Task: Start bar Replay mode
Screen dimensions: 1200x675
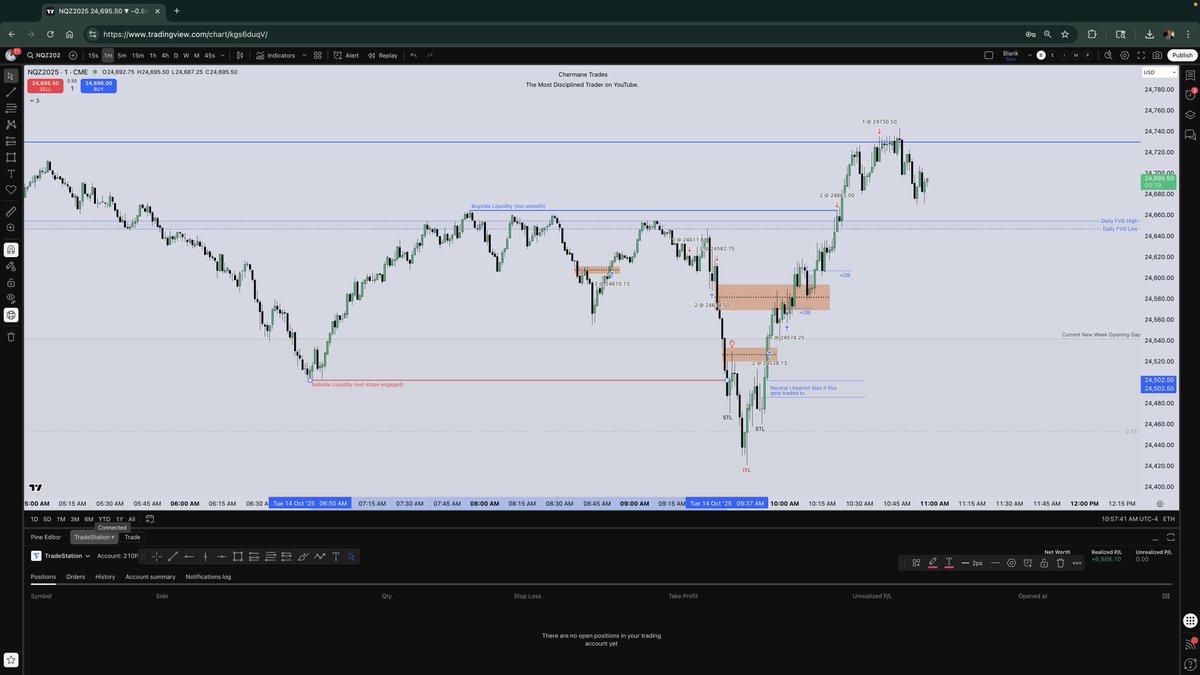Action: tap(383, 56)
